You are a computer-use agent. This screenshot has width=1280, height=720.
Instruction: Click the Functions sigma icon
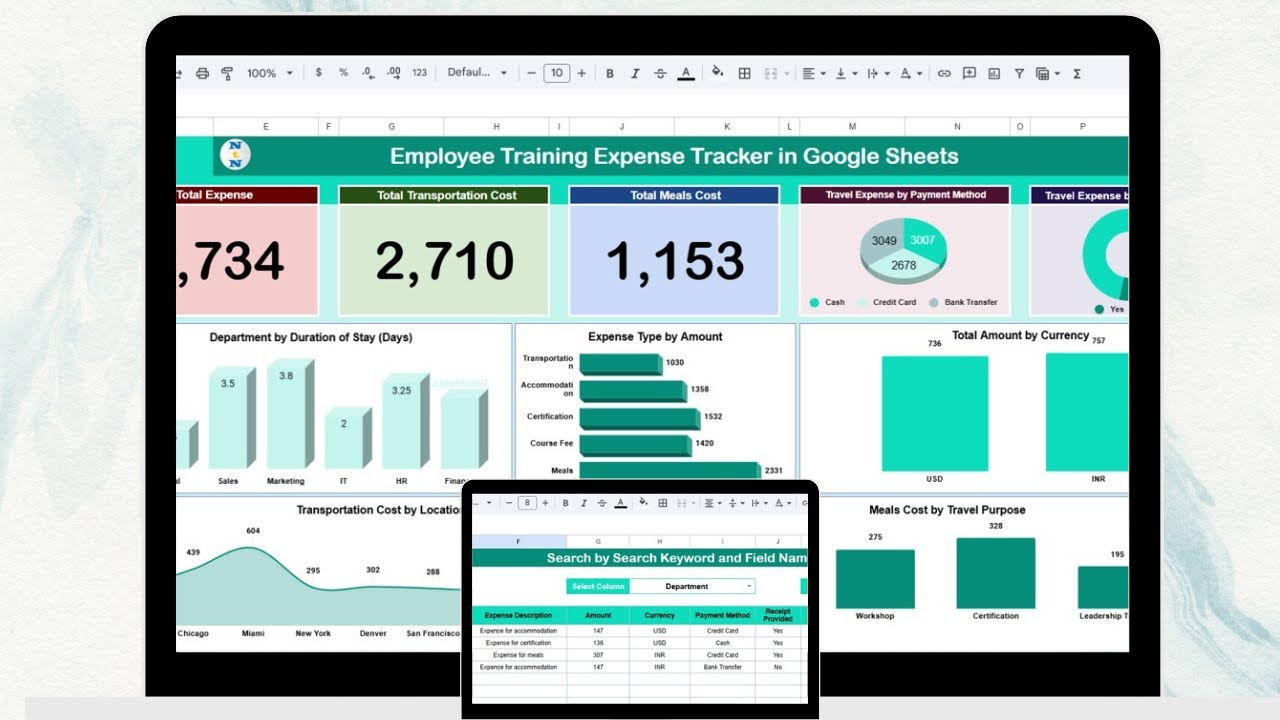[x=1077, y=73]
